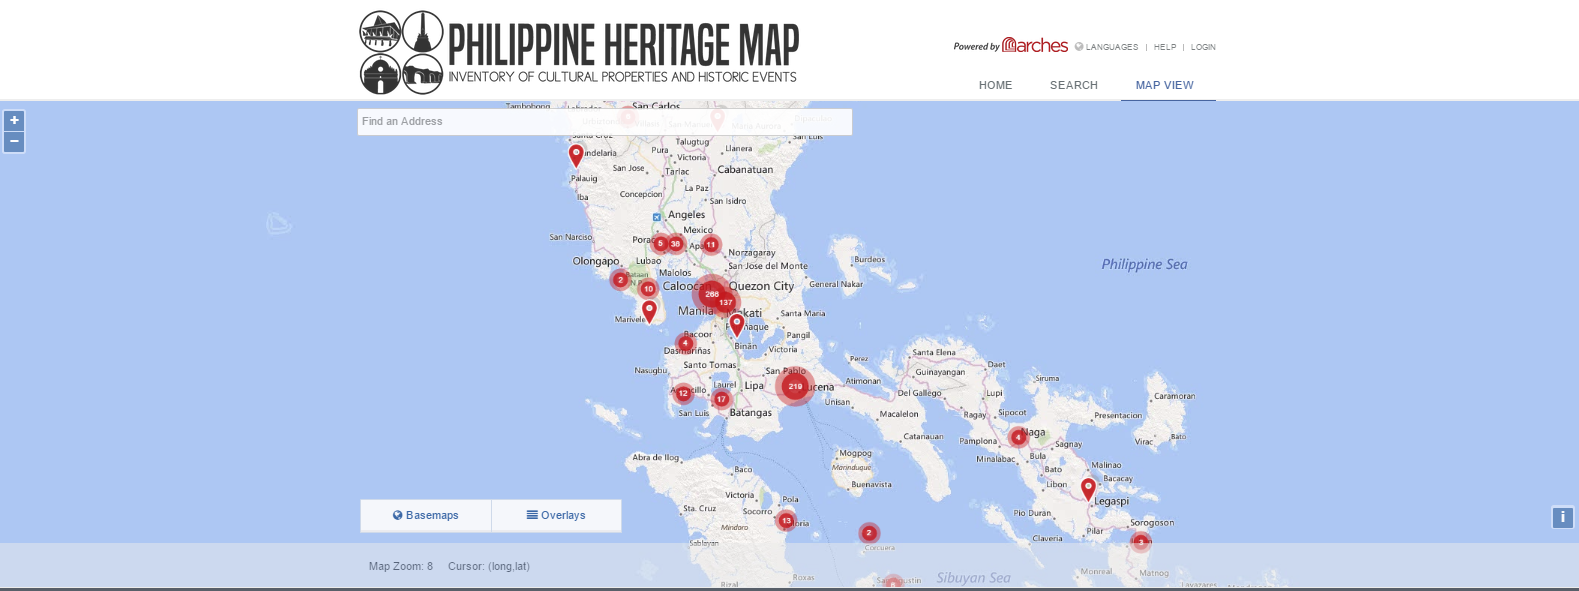Click the Lipa map label

coord(754,385)
